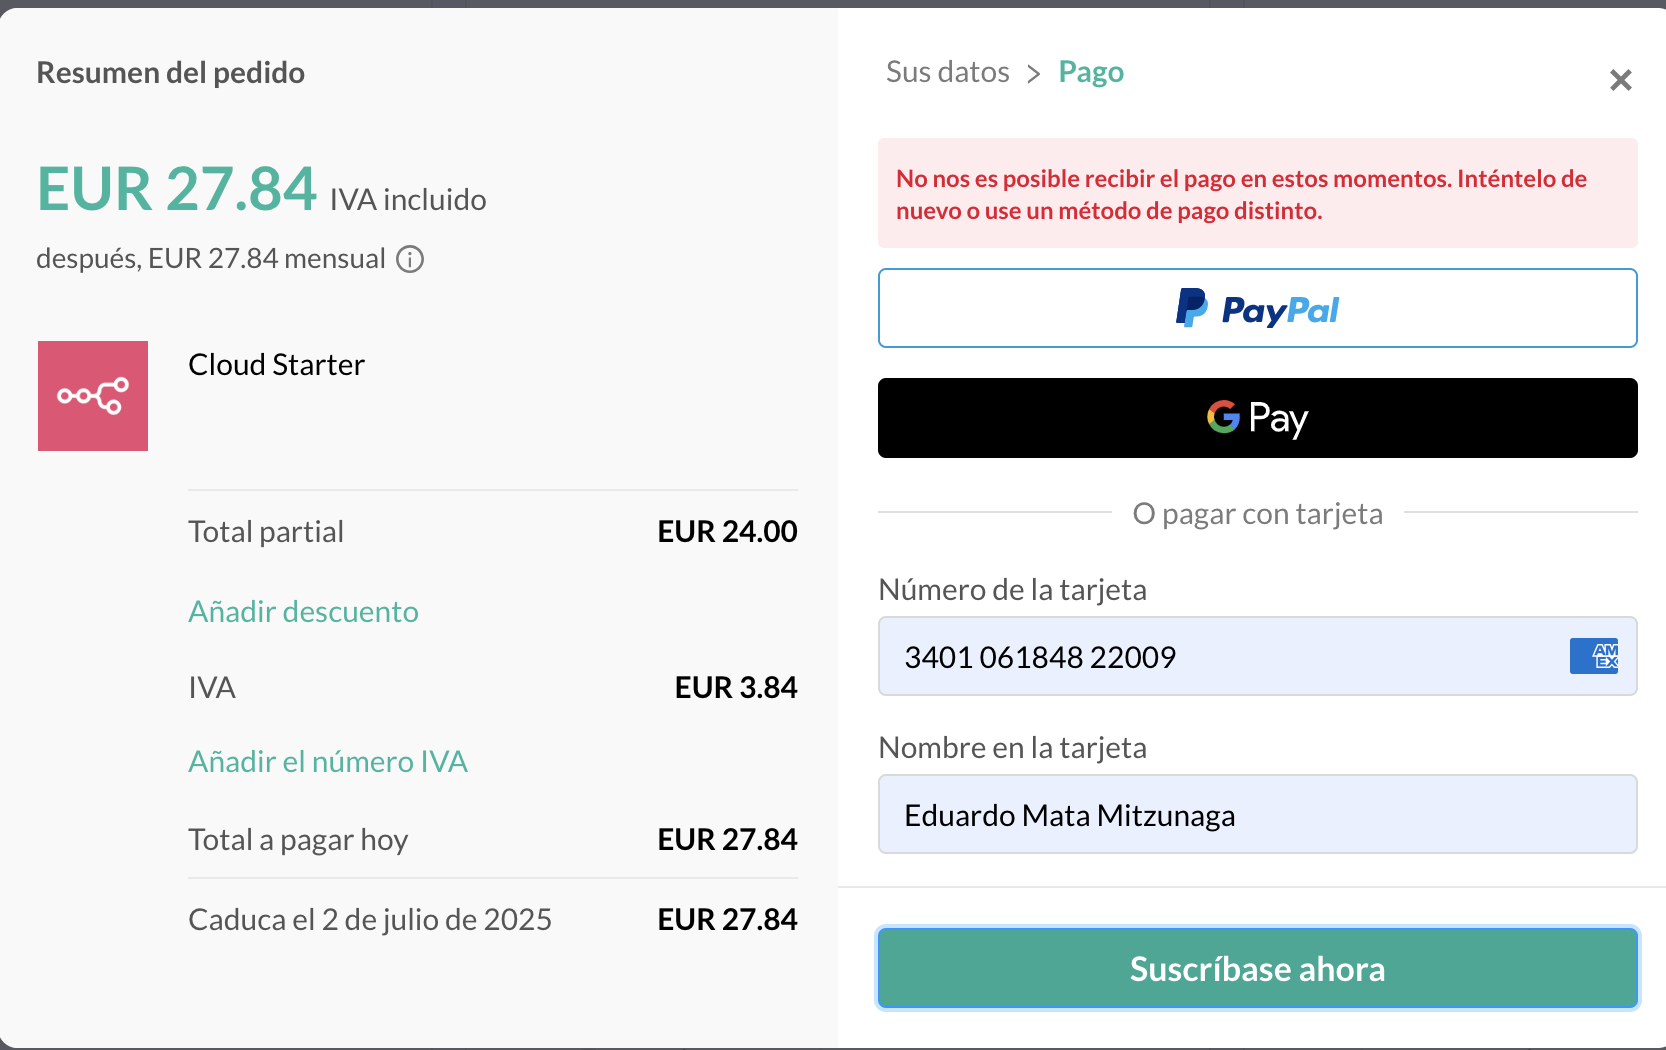Open the Añadir el número IVA link
Viewport: 1666px width, 1050px height.
328,761
